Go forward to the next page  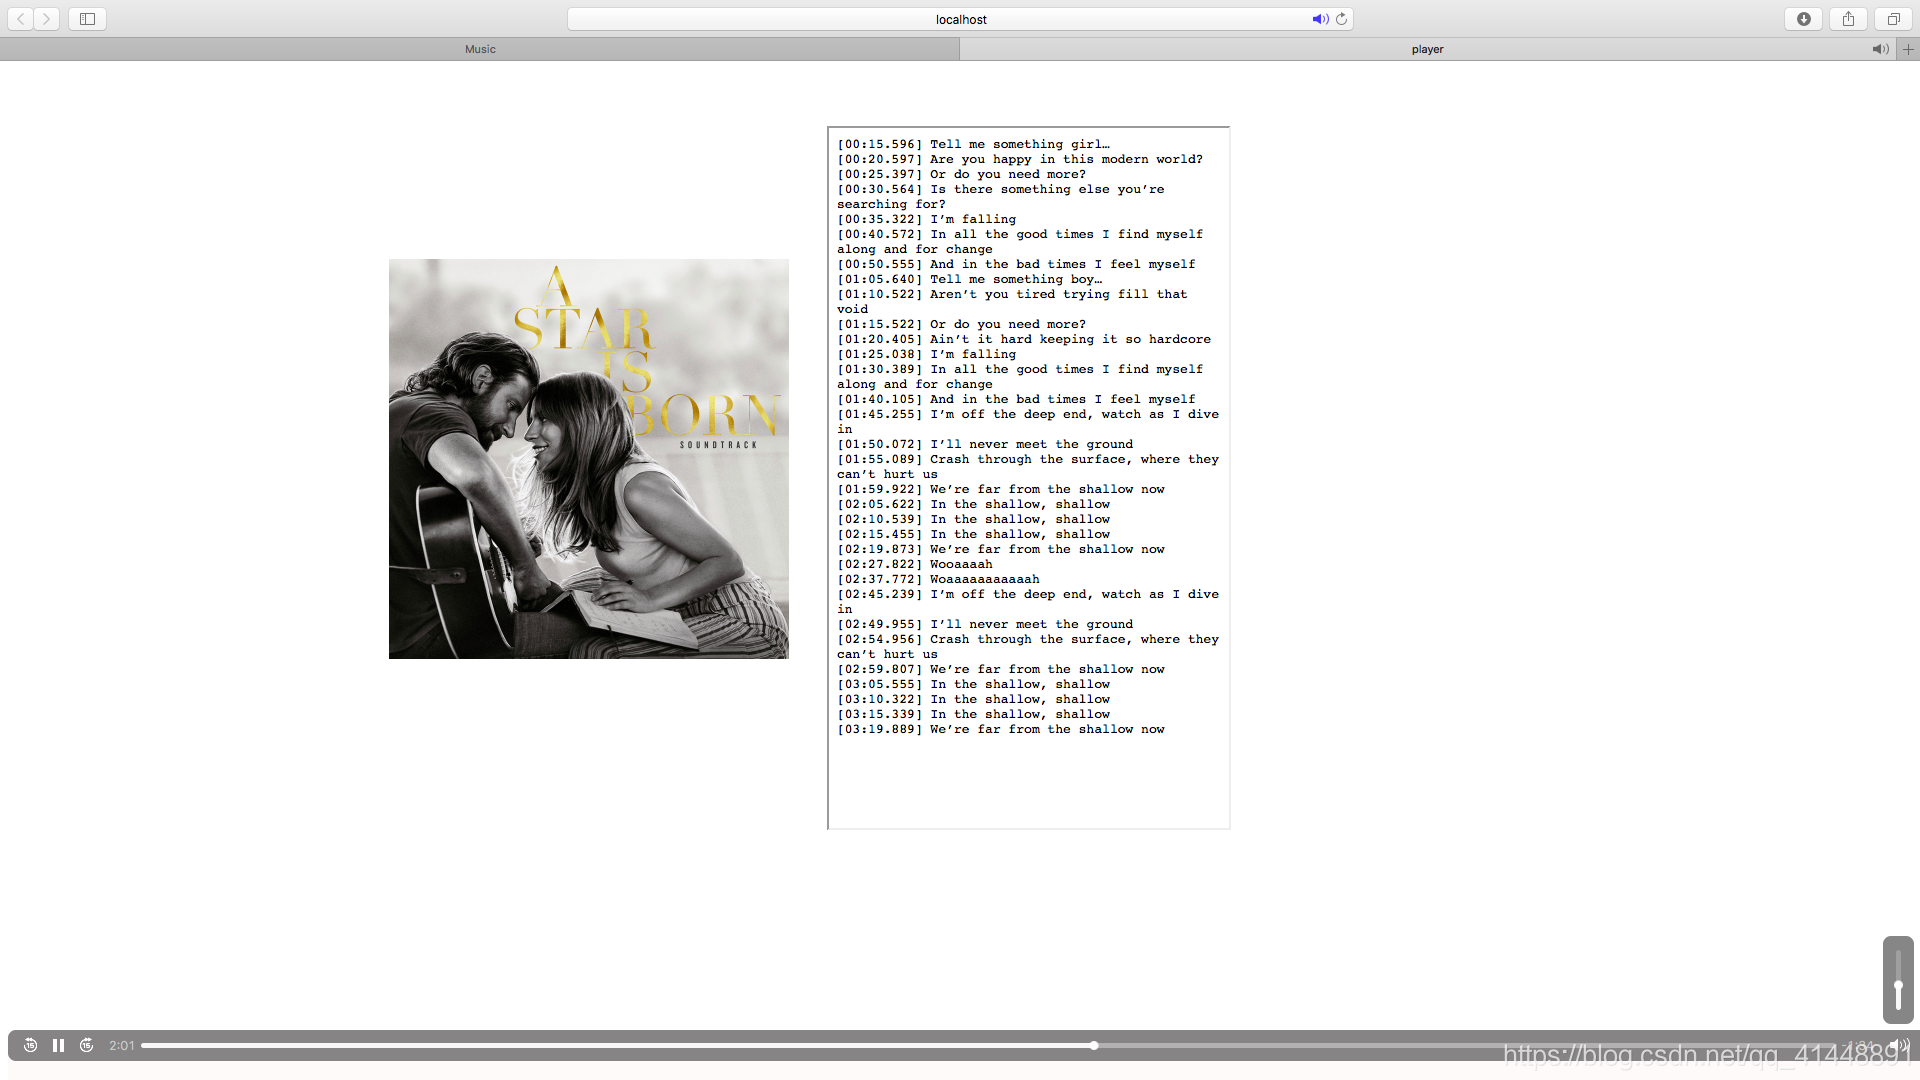click(46, 19)
